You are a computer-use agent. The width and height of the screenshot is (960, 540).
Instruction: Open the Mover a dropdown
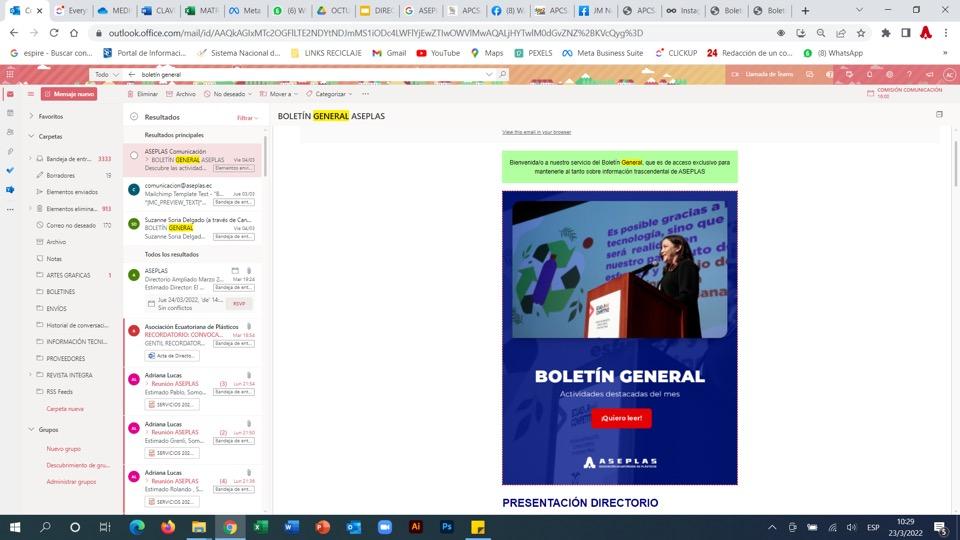[x=279, y=94]
